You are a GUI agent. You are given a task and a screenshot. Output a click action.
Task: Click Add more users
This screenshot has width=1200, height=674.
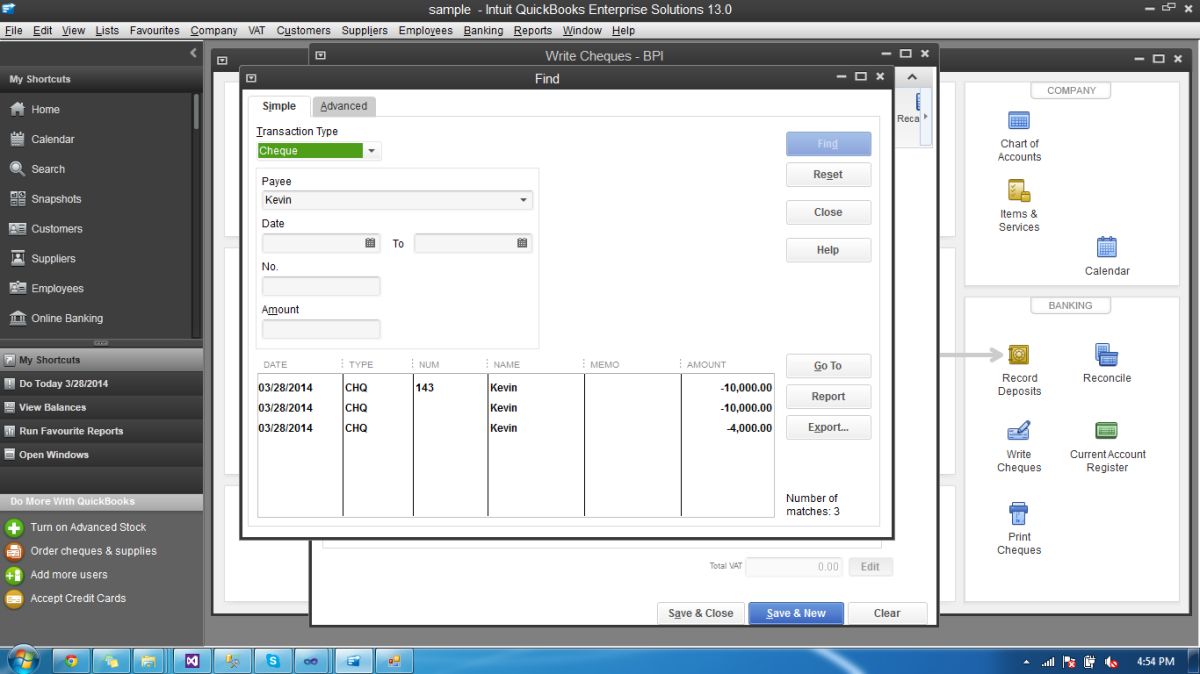69,575
